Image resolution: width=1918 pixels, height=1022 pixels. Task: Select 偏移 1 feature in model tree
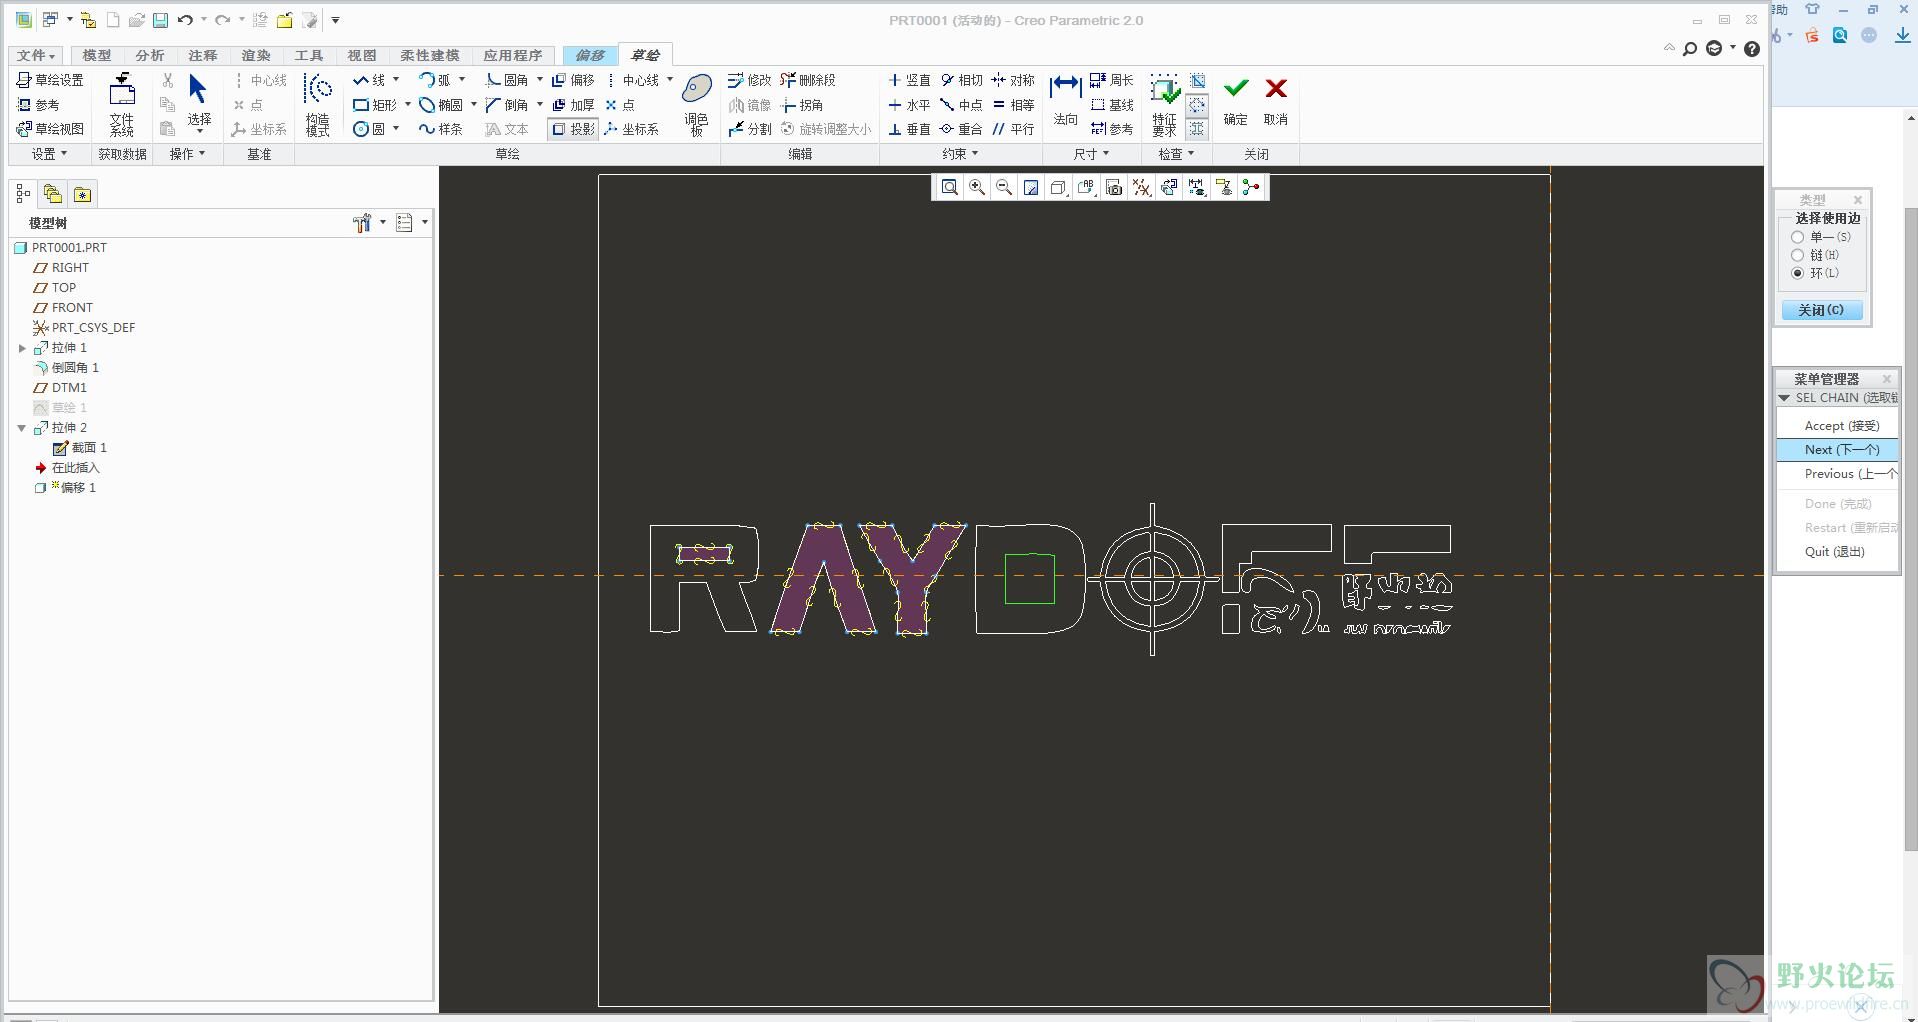coord(66,488)
